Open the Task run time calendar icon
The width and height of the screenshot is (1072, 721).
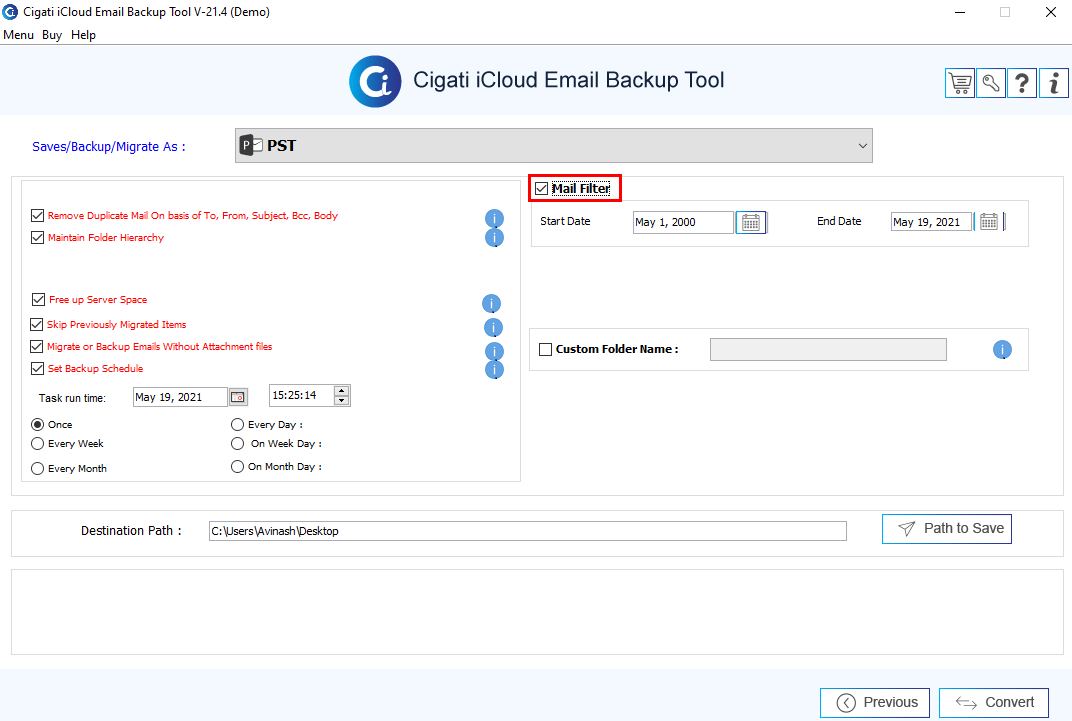click(x=238, y=397)
